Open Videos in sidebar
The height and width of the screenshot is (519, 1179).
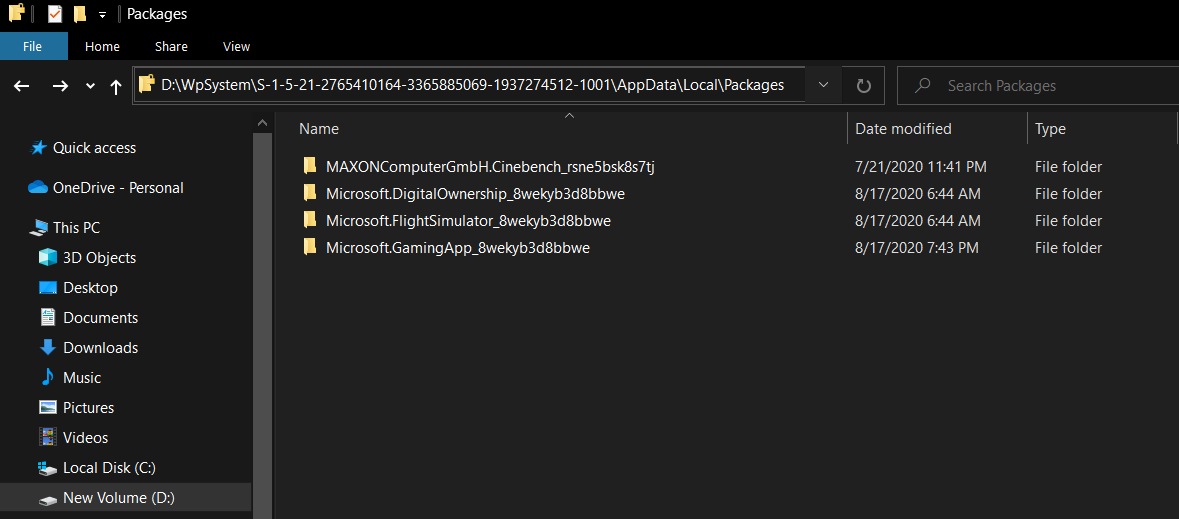(x=86, y=438)
